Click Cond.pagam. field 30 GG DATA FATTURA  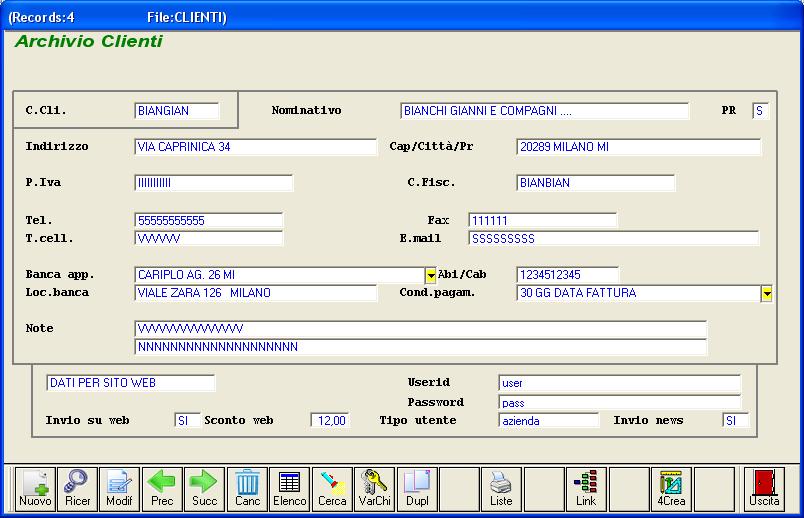639,293
